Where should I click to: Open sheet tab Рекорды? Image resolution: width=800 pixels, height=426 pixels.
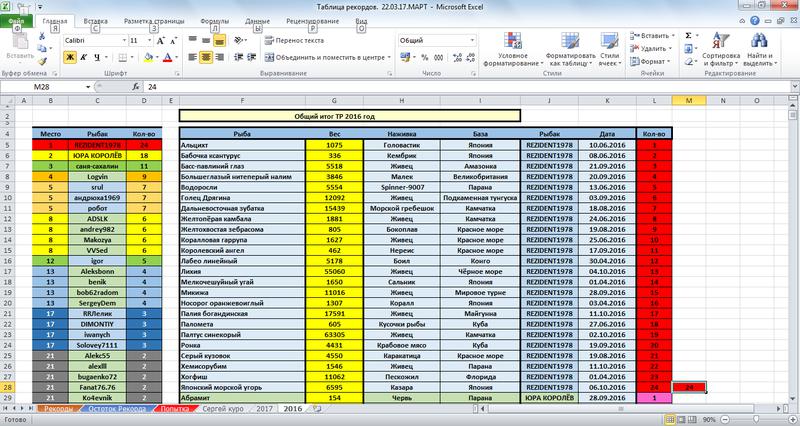(x=58, y=409)
